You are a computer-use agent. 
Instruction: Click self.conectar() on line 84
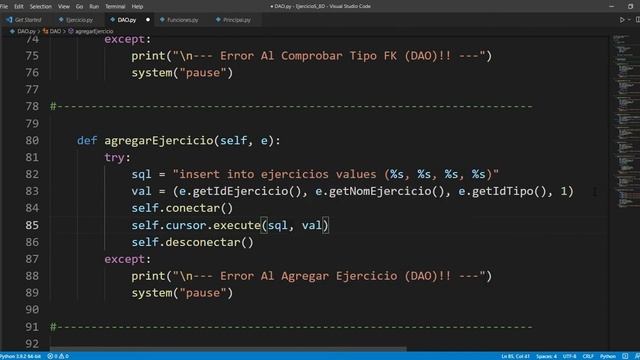tap(182, 208)
